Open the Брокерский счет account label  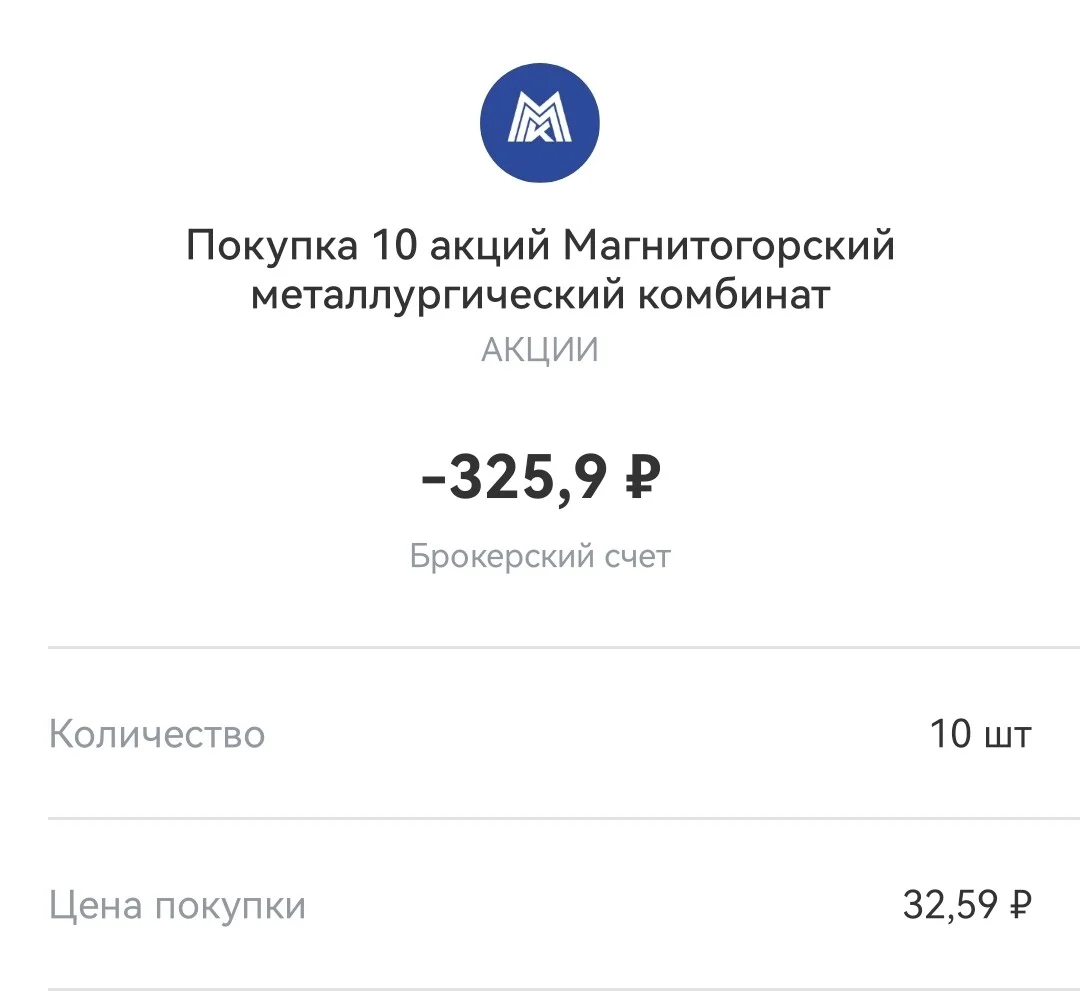[540, 556]
